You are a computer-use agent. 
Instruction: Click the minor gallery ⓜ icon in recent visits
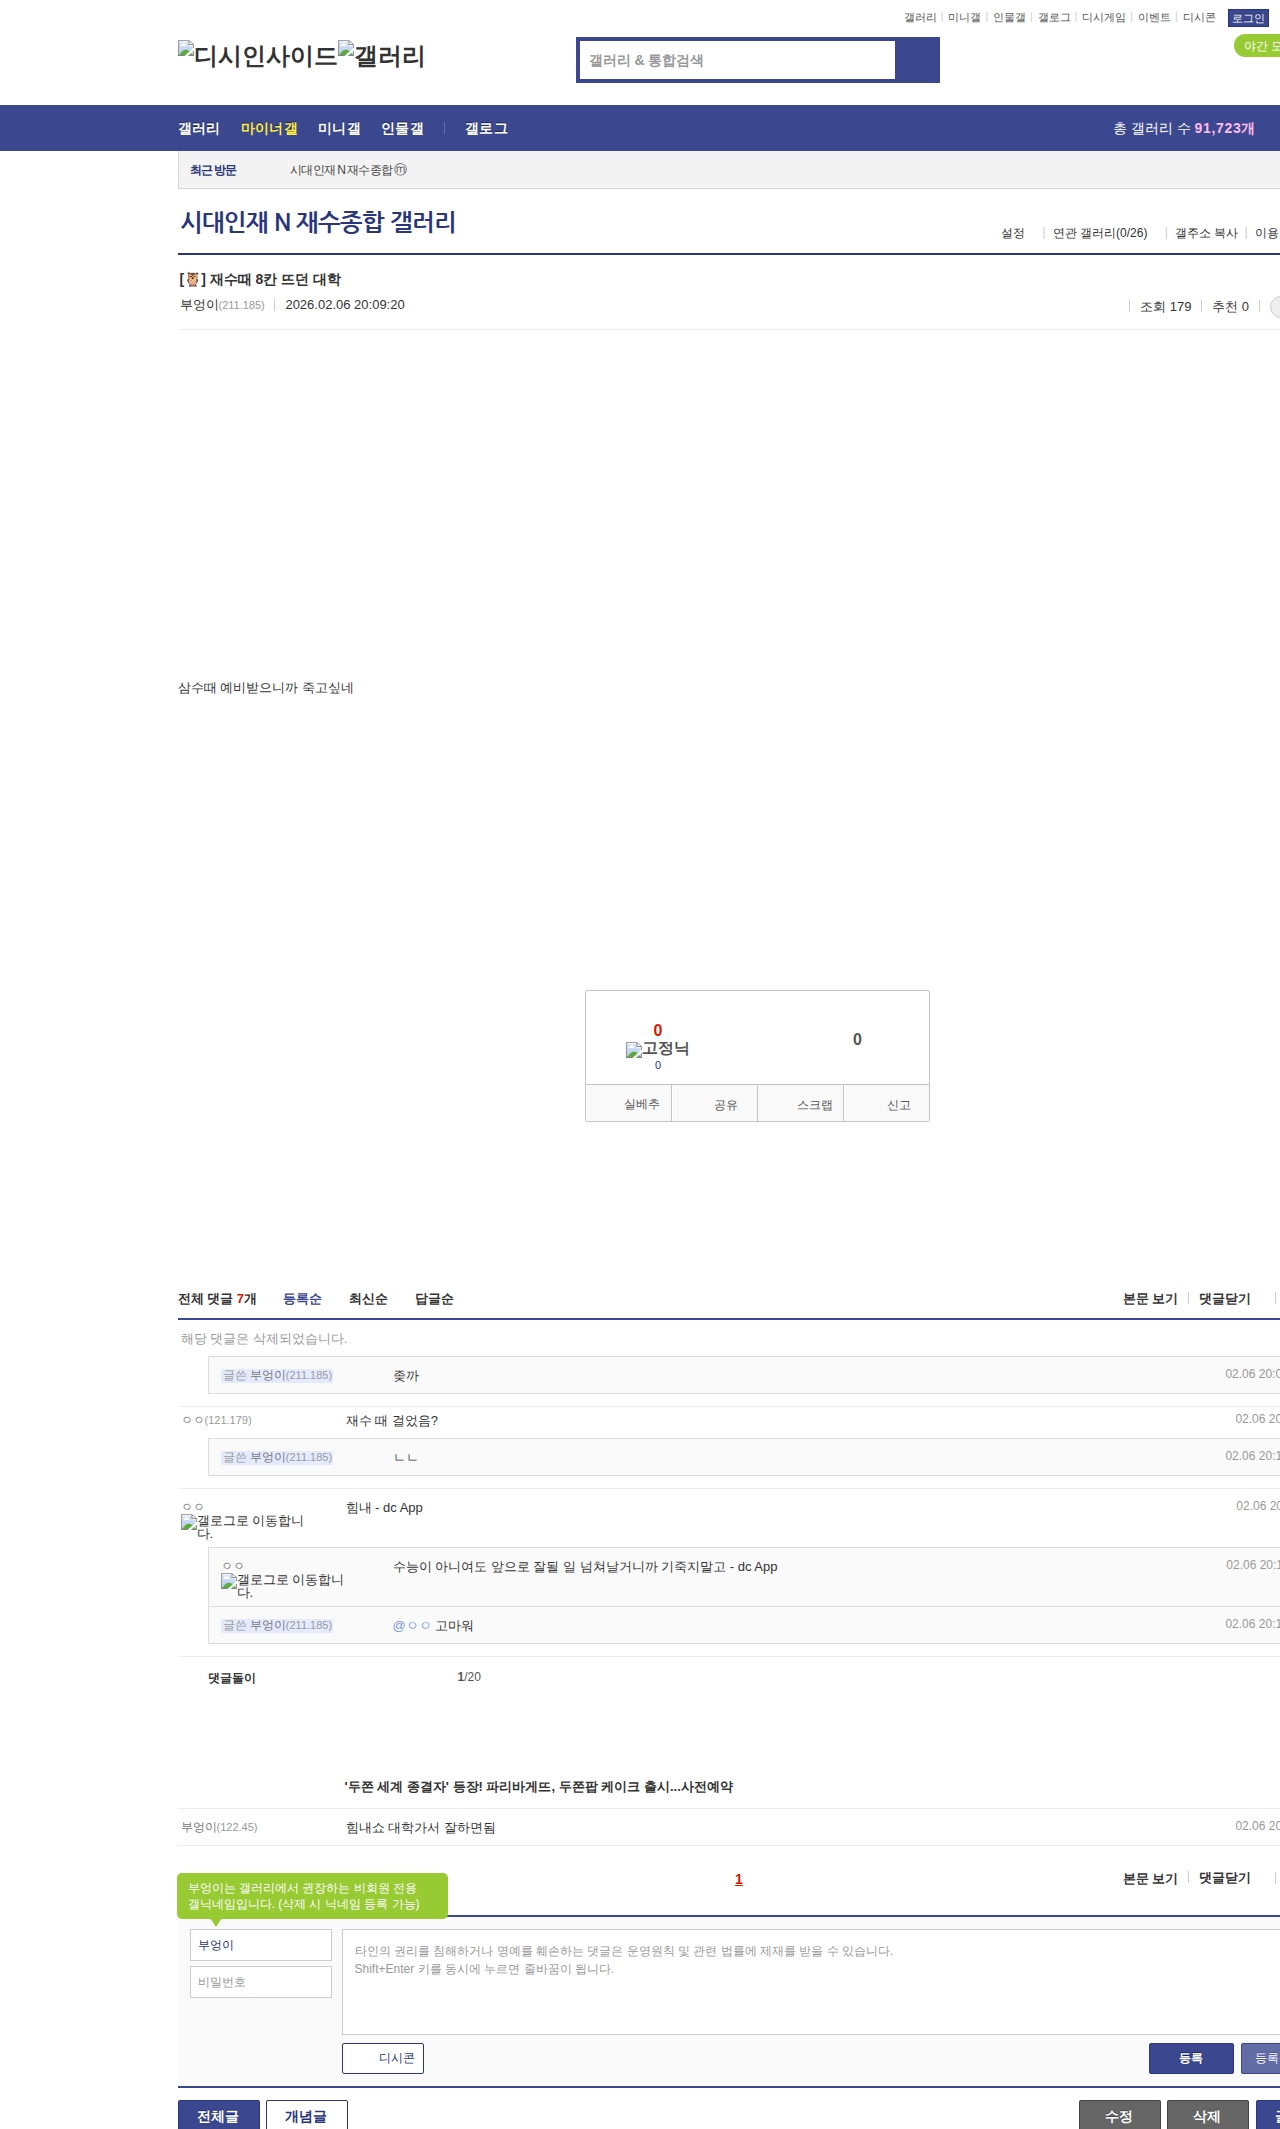click(x=401, y=170)
